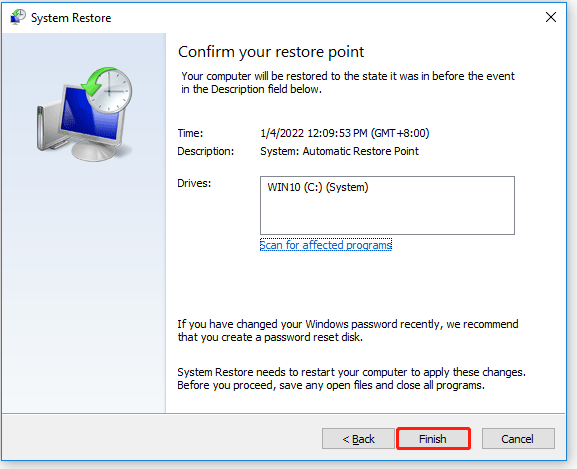Click the System Restore window title text
The width and height of the screenshot is (577, 469).
point(71,18)
